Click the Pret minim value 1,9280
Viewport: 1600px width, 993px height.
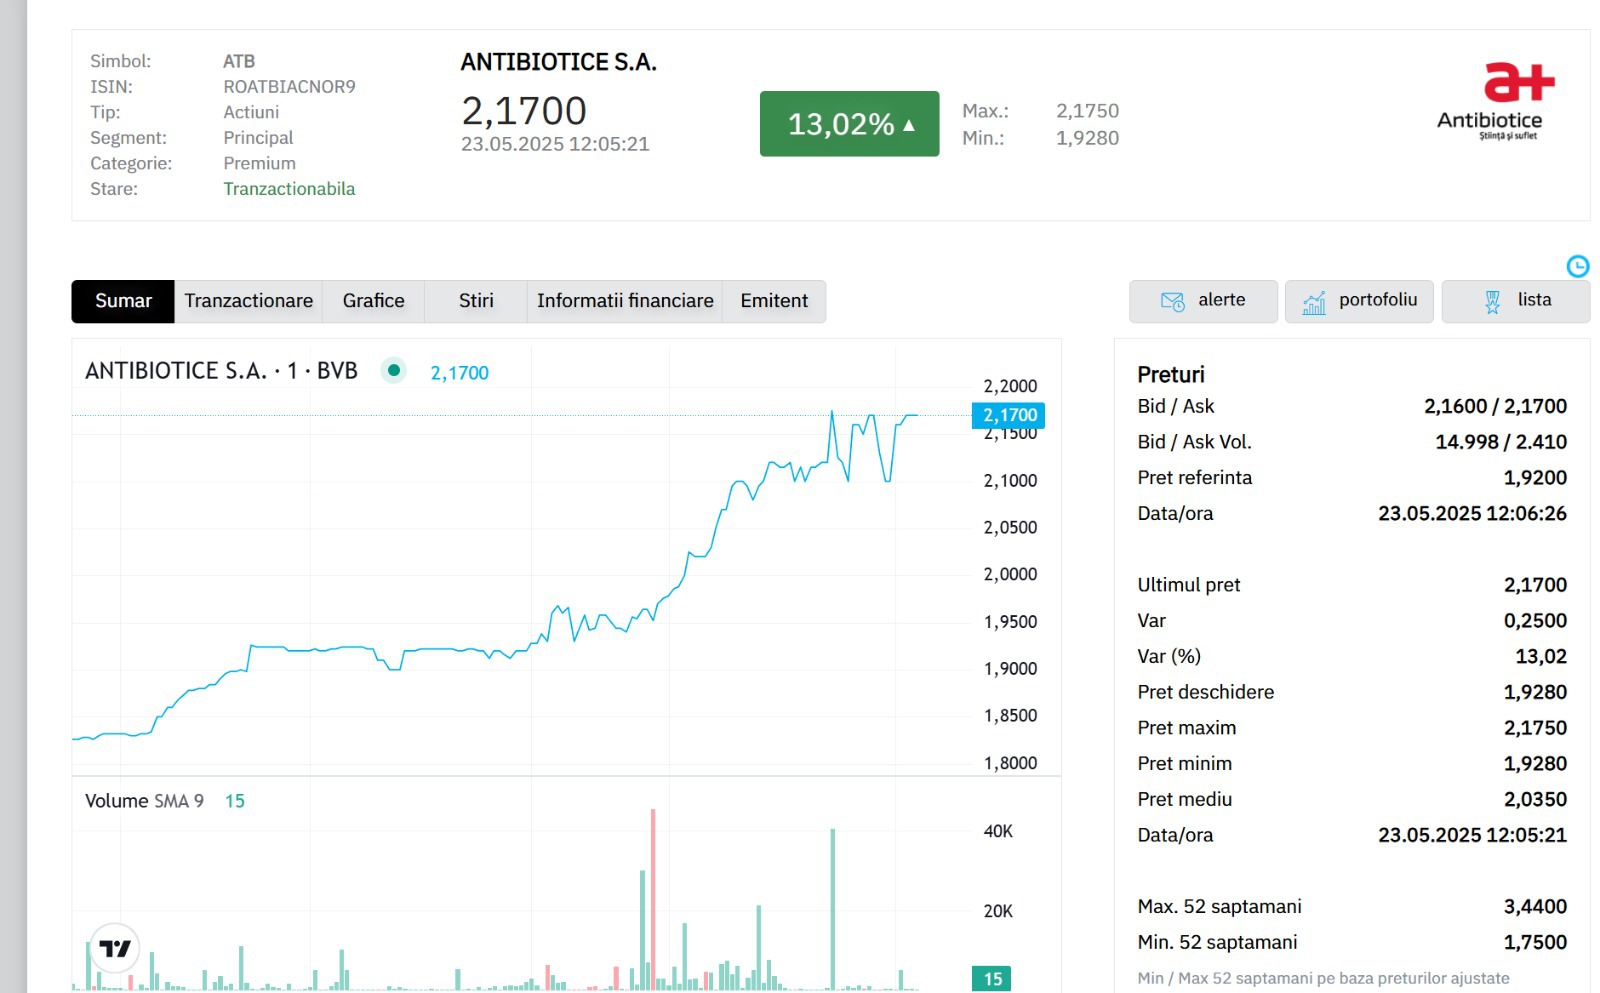1535,764
